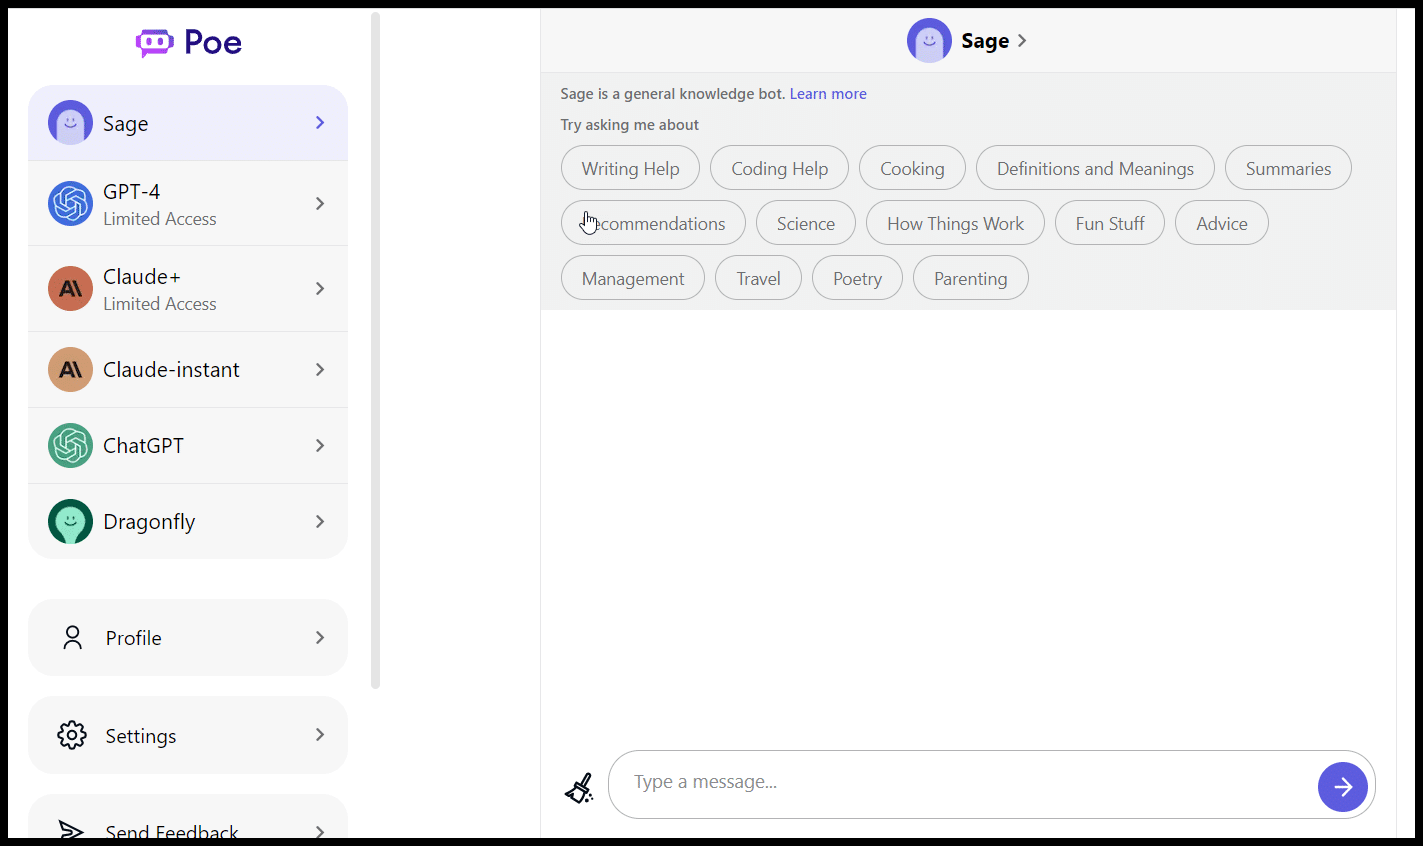Open the ChatGPT chat

[188, 446]
